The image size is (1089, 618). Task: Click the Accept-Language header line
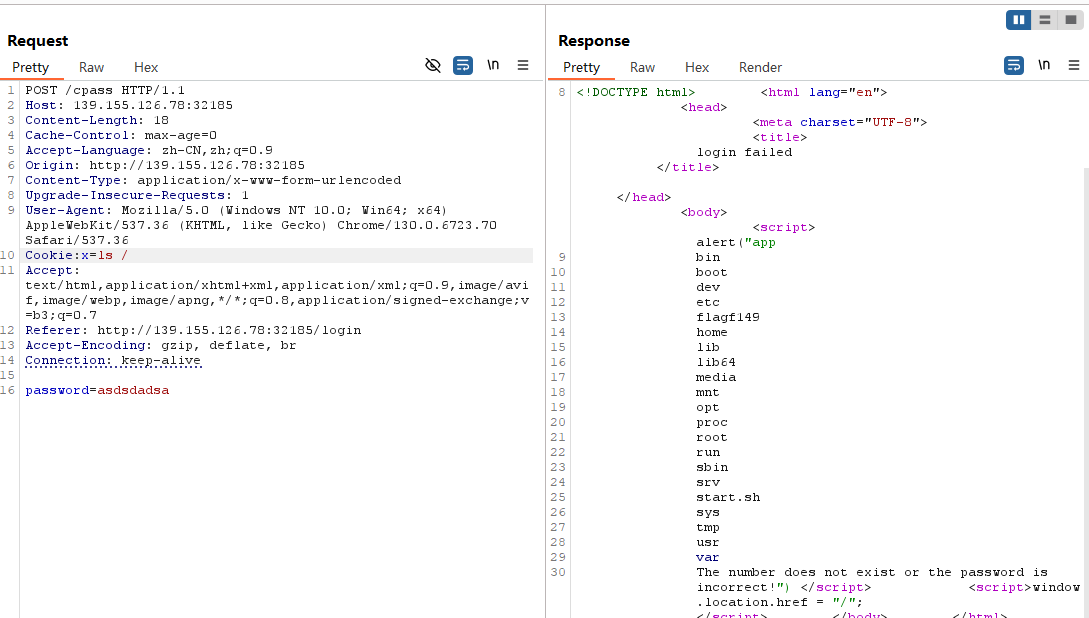(x=149, y=150)
